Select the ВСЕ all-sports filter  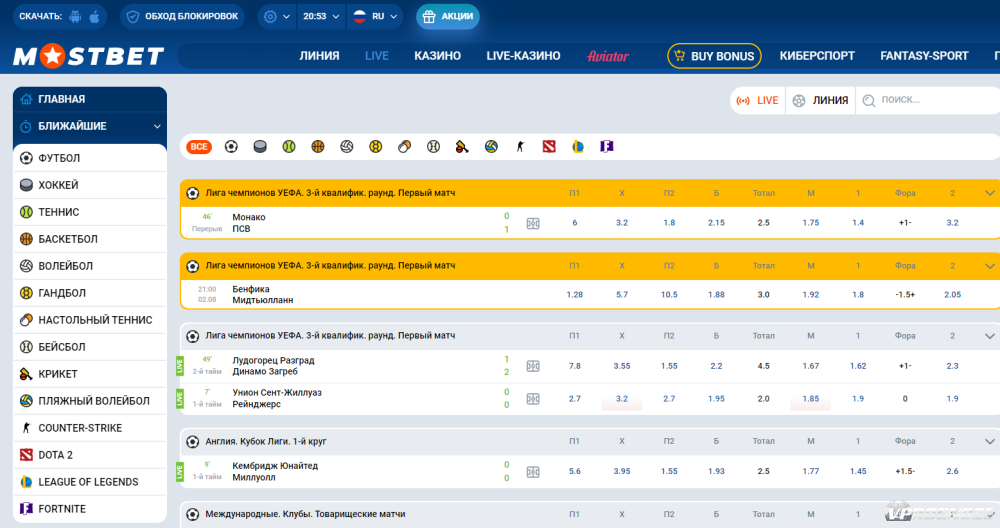tap(199, 146)
